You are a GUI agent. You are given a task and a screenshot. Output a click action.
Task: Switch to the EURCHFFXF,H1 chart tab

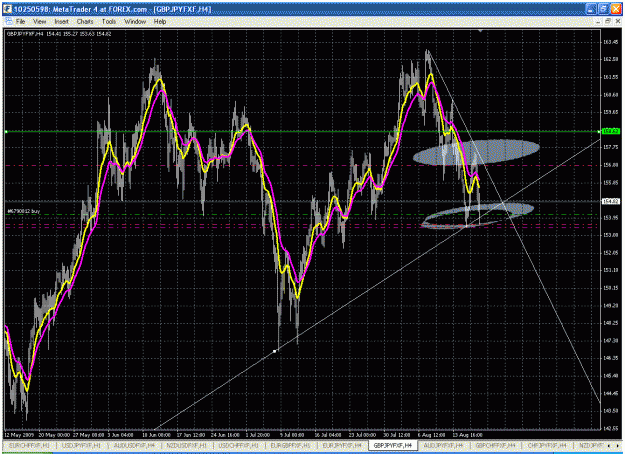tap(29, 445)
